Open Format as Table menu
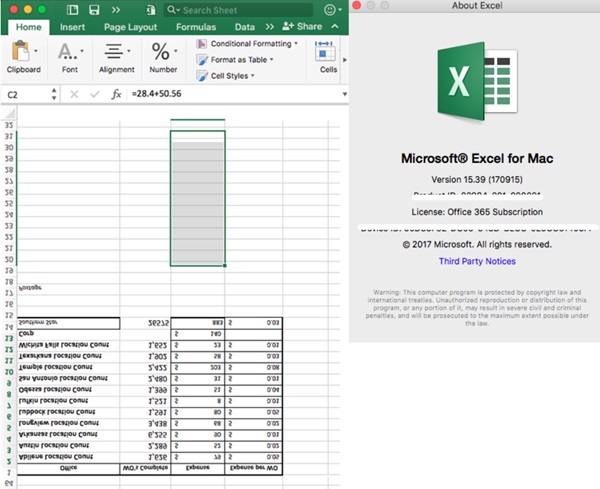 tap(235, 60)
